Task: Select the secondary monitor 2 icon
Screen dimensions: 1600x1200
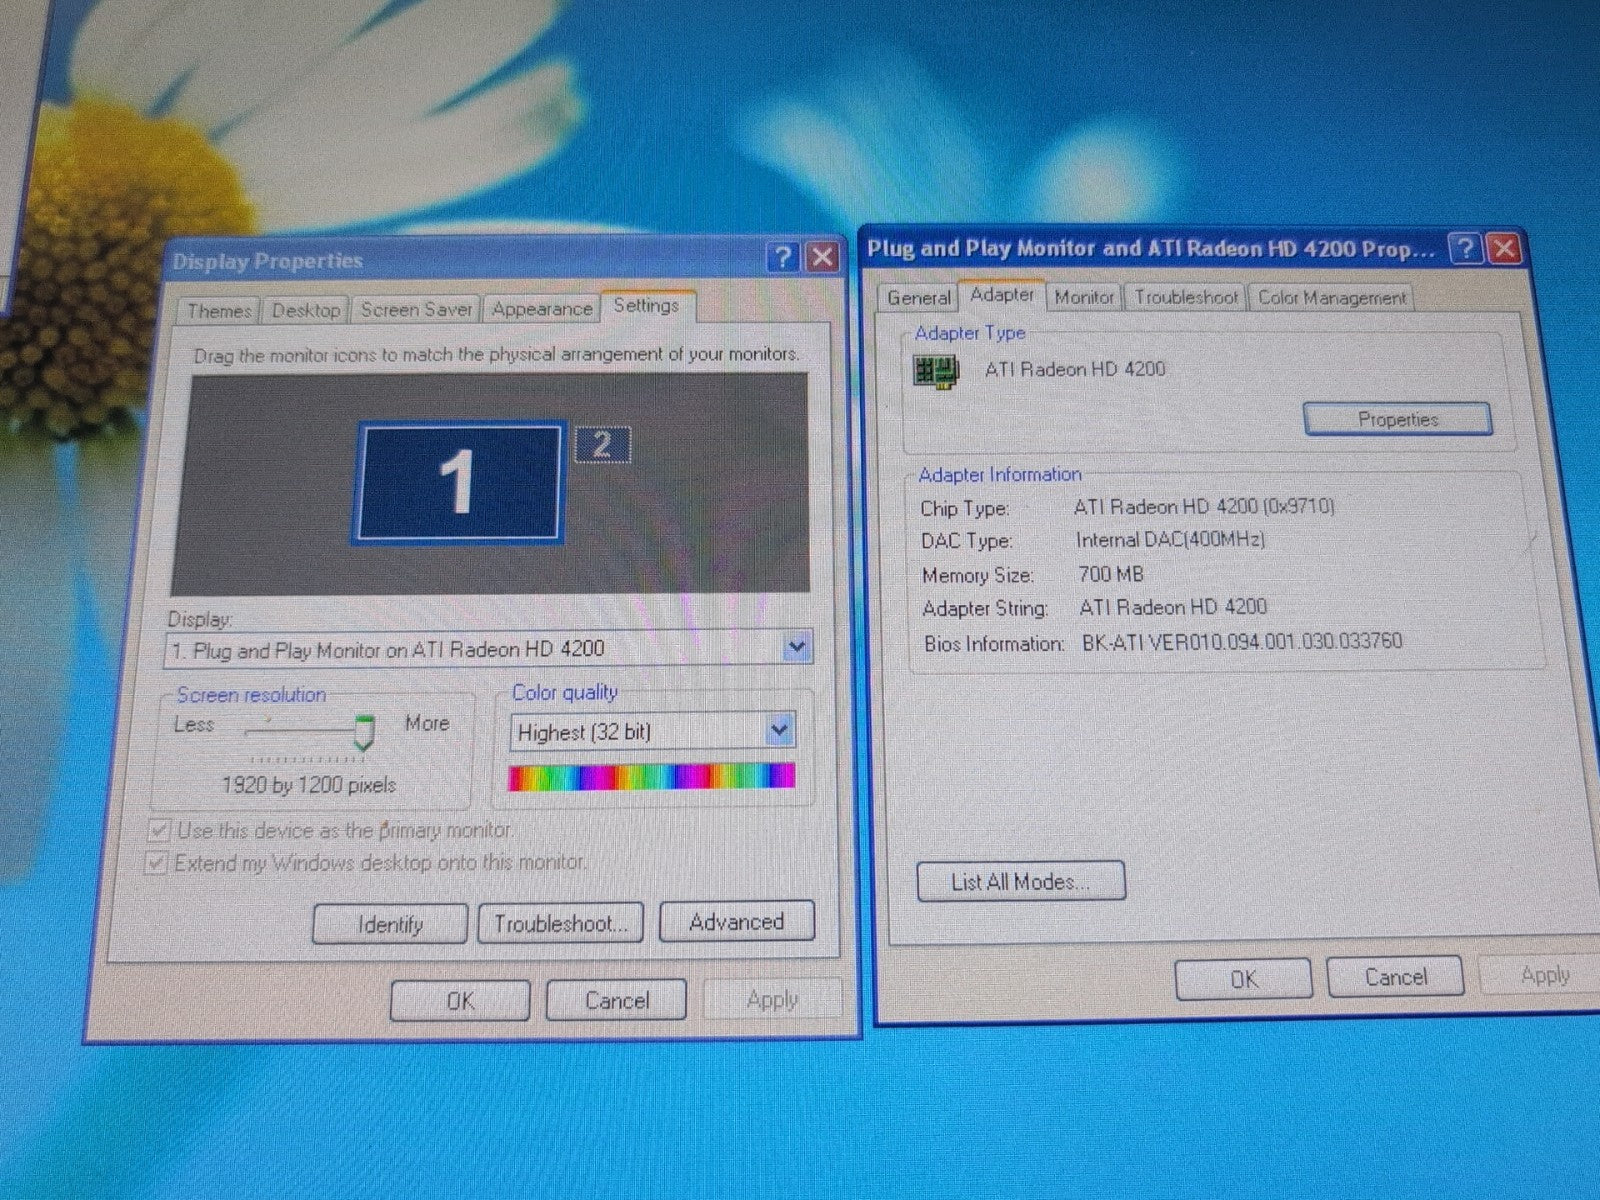Action: pos(602,445)
